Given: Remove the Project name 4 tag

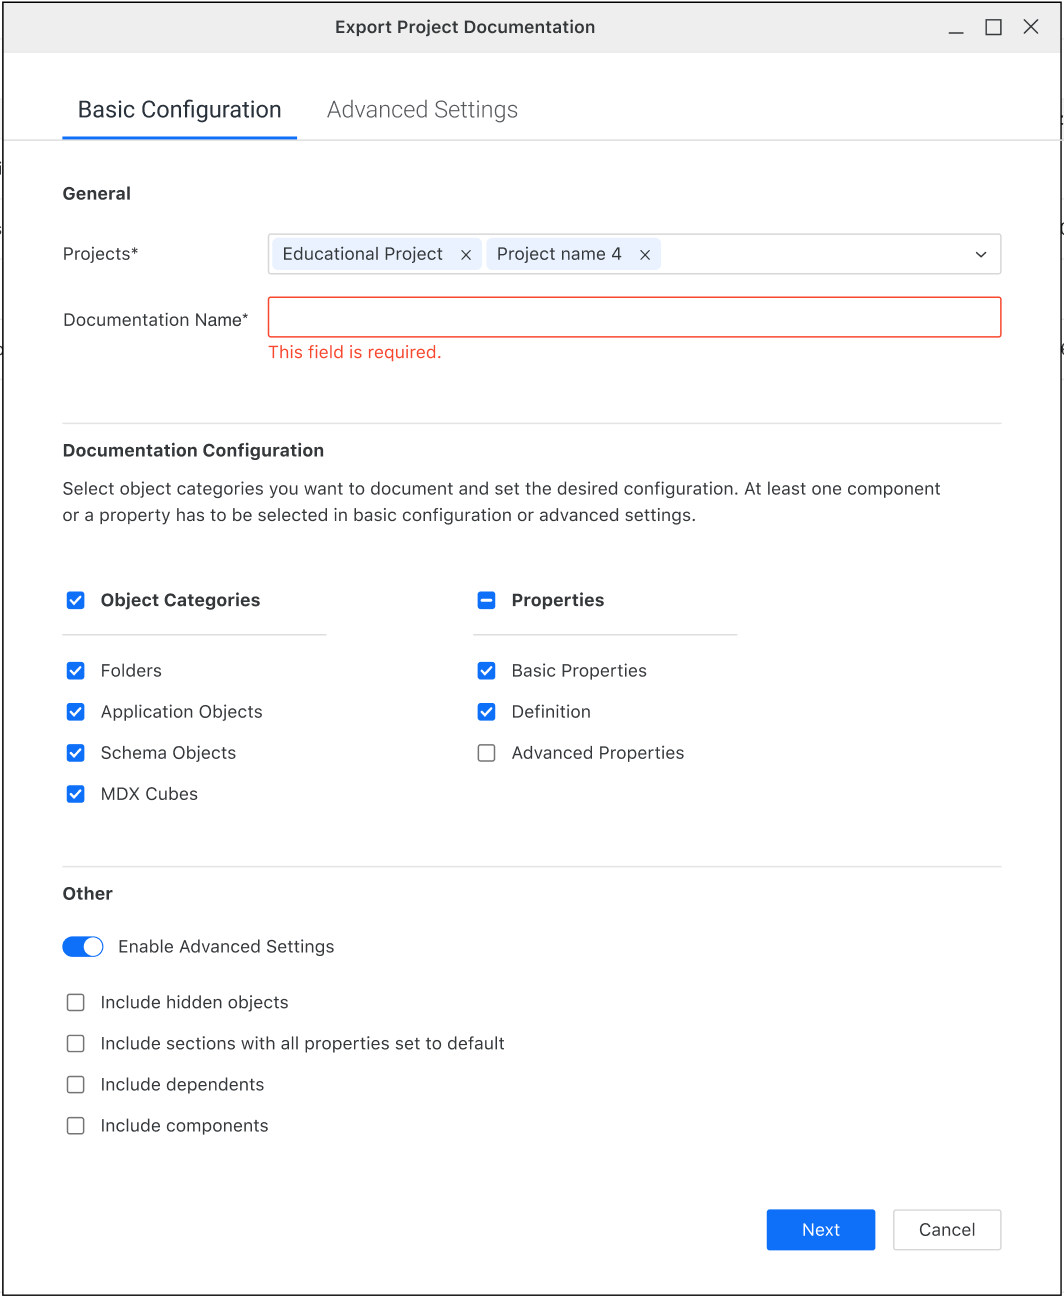Looking at the screenshot, I should (x=645, y=255).
